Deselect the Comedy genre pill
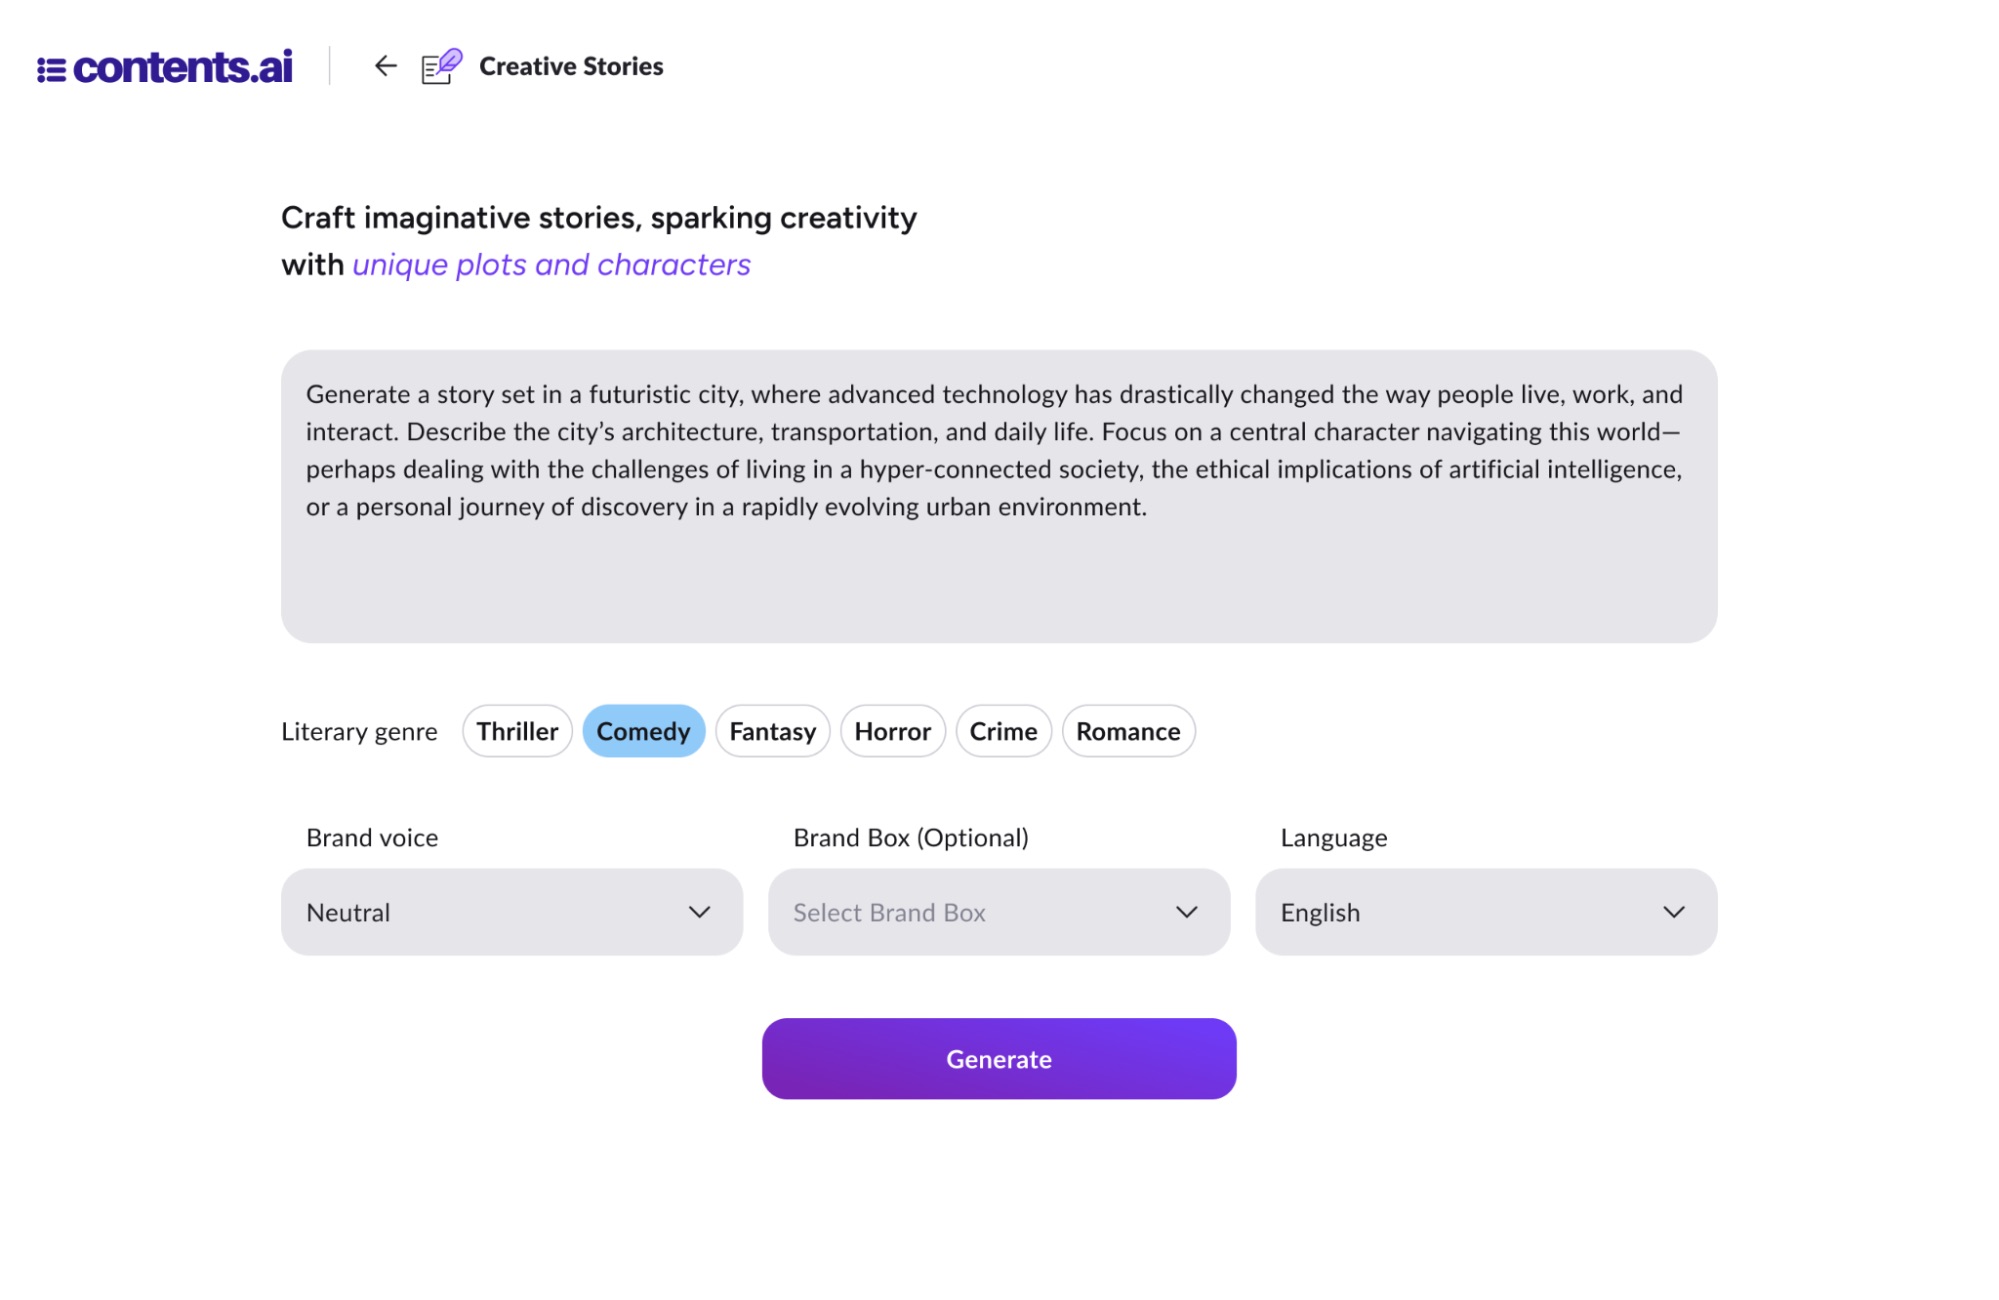Viewport: 1999px width, 1300px height. click(643, 731)
